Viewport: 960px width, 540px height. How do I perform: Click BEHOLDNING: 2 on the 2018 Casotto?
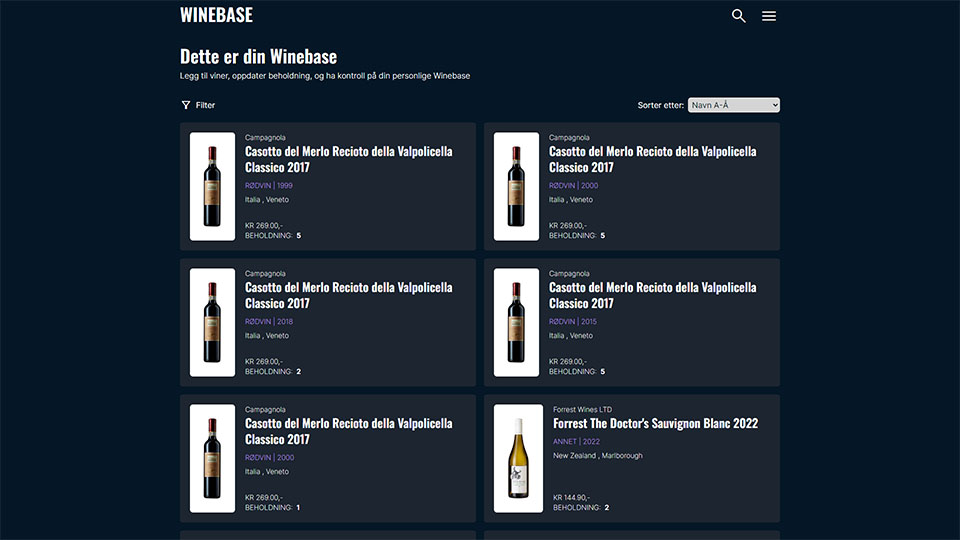pyautogui.click(x=272, y=372)
